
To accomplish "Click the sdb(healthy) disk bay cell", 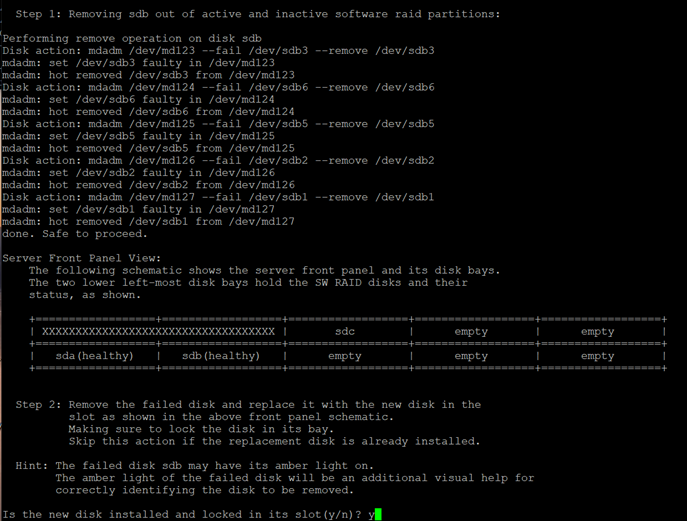I will pos(220,355).
